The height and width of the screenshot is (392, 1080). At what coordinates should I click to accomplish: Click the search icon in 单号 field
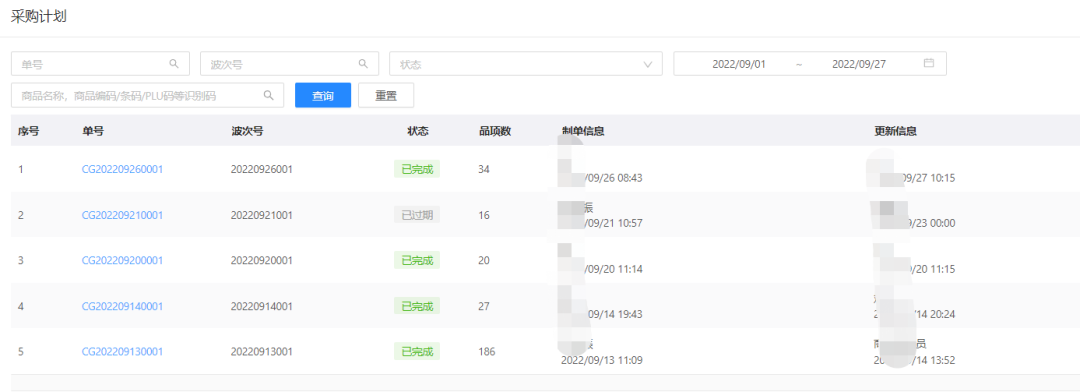click(174, 63)
